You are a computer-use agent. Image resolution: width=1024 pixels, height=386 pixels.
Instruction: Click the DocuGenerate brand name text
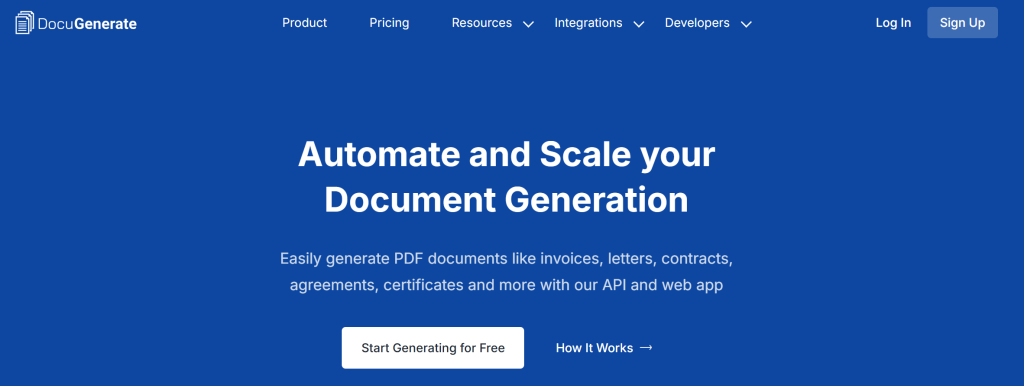88,24
